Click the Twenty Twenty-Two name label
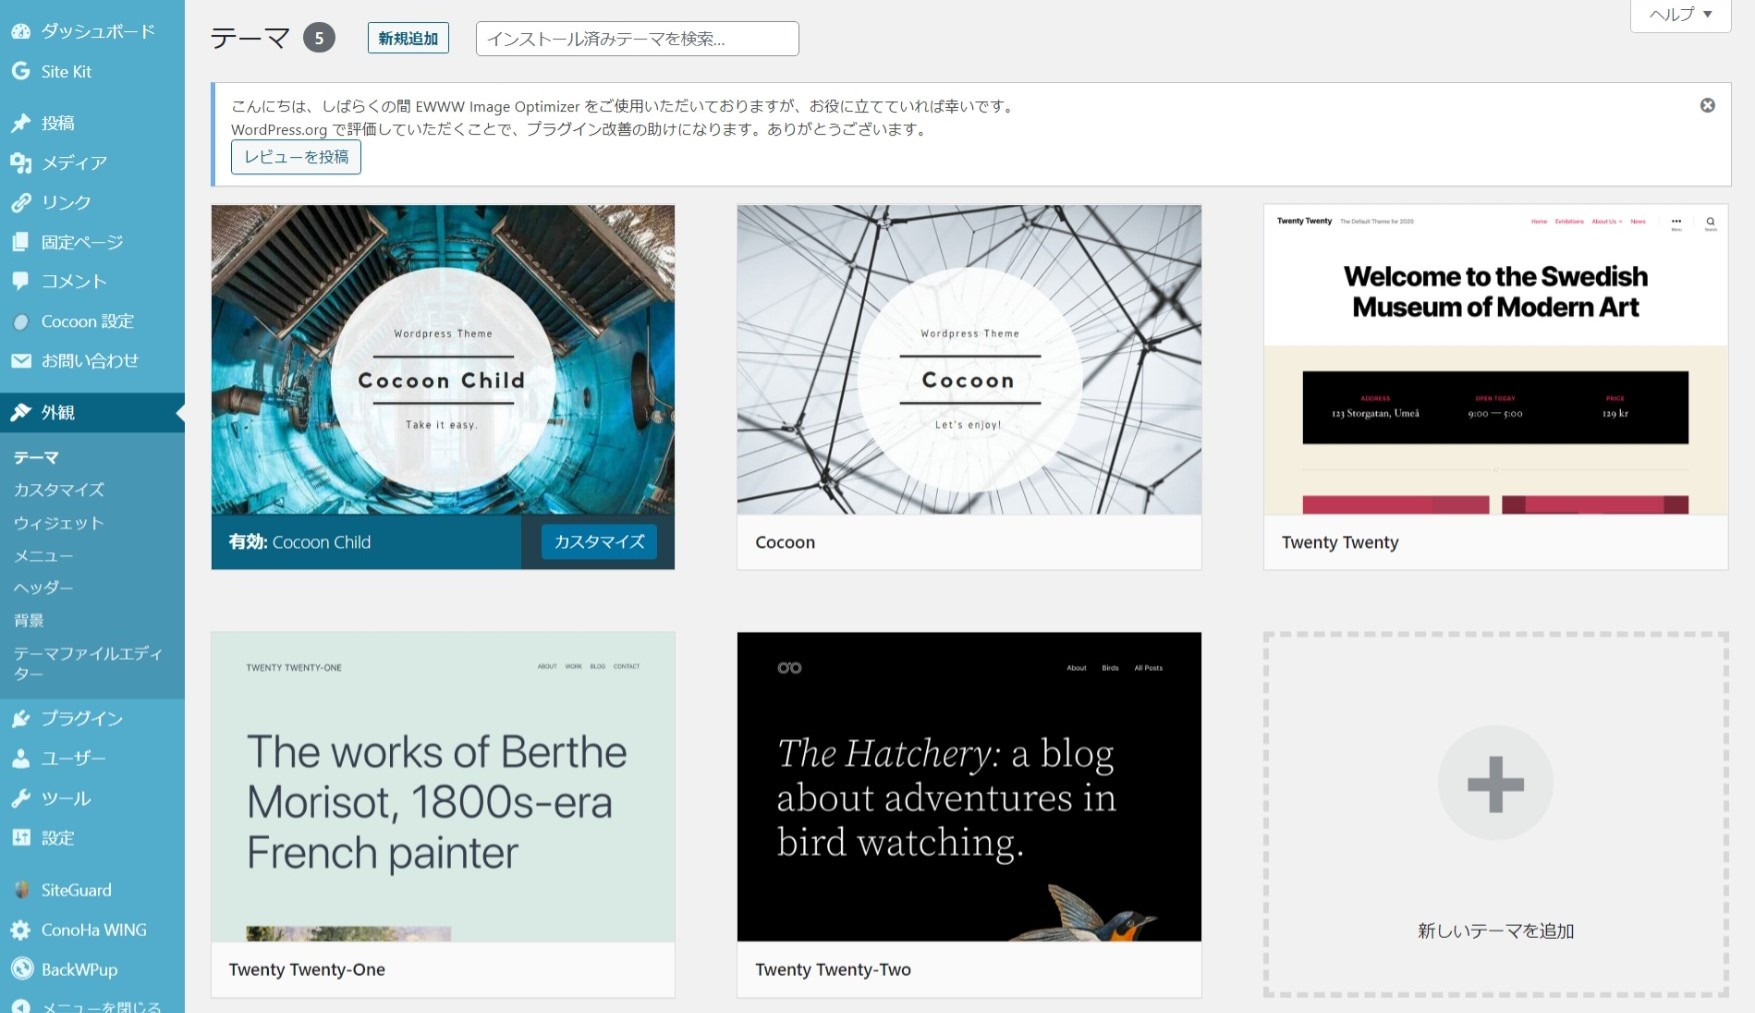The width and height of the screenshot is (1755, 1013). [833, 969]
